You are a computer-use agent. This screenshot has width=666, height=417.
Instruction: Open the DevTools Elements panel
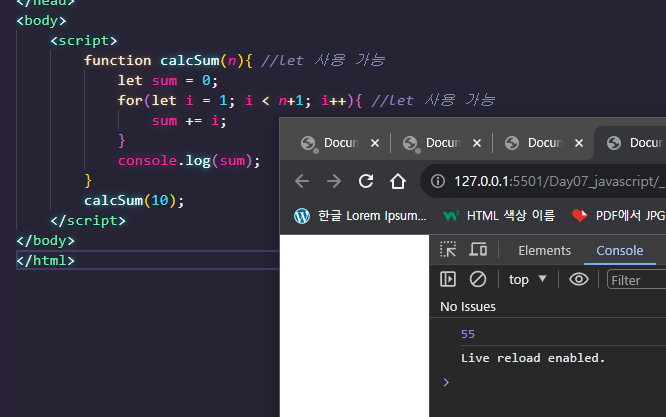click(x=544, y=251)
